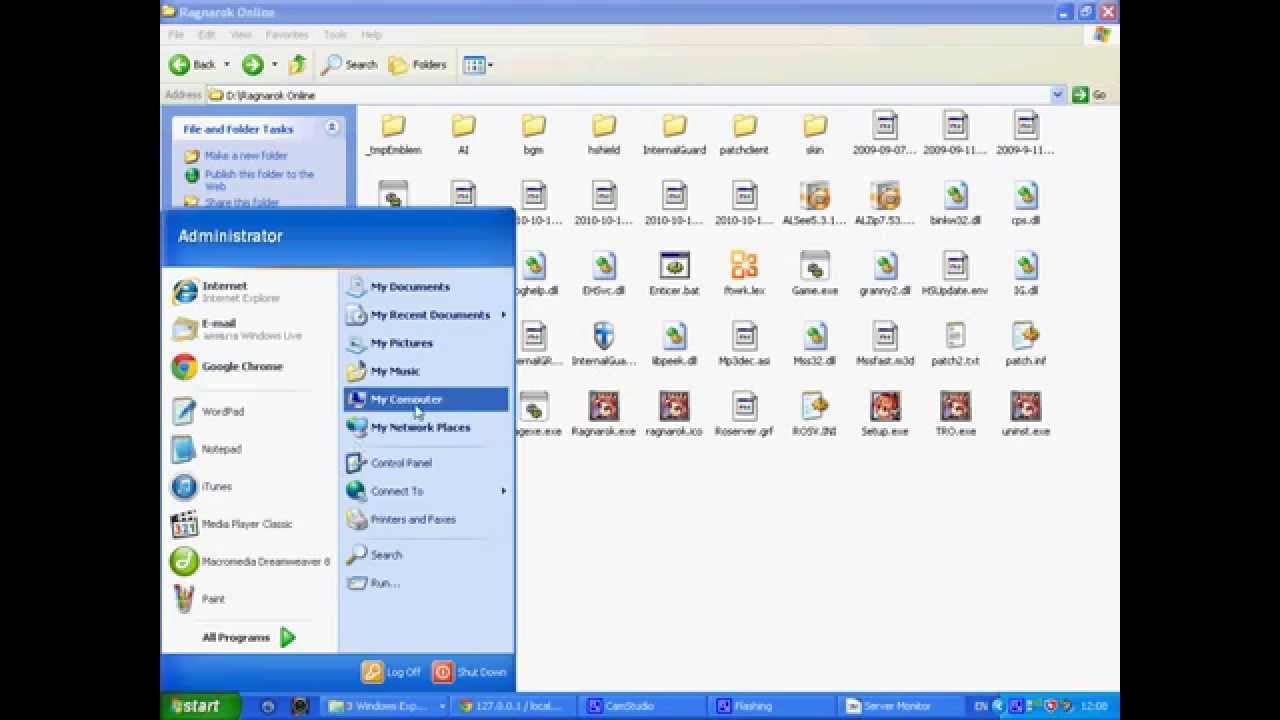Click the Search toolbar button
This screenshot has height=720, width=1280.
pyautogui.click(x=349, y=65)
